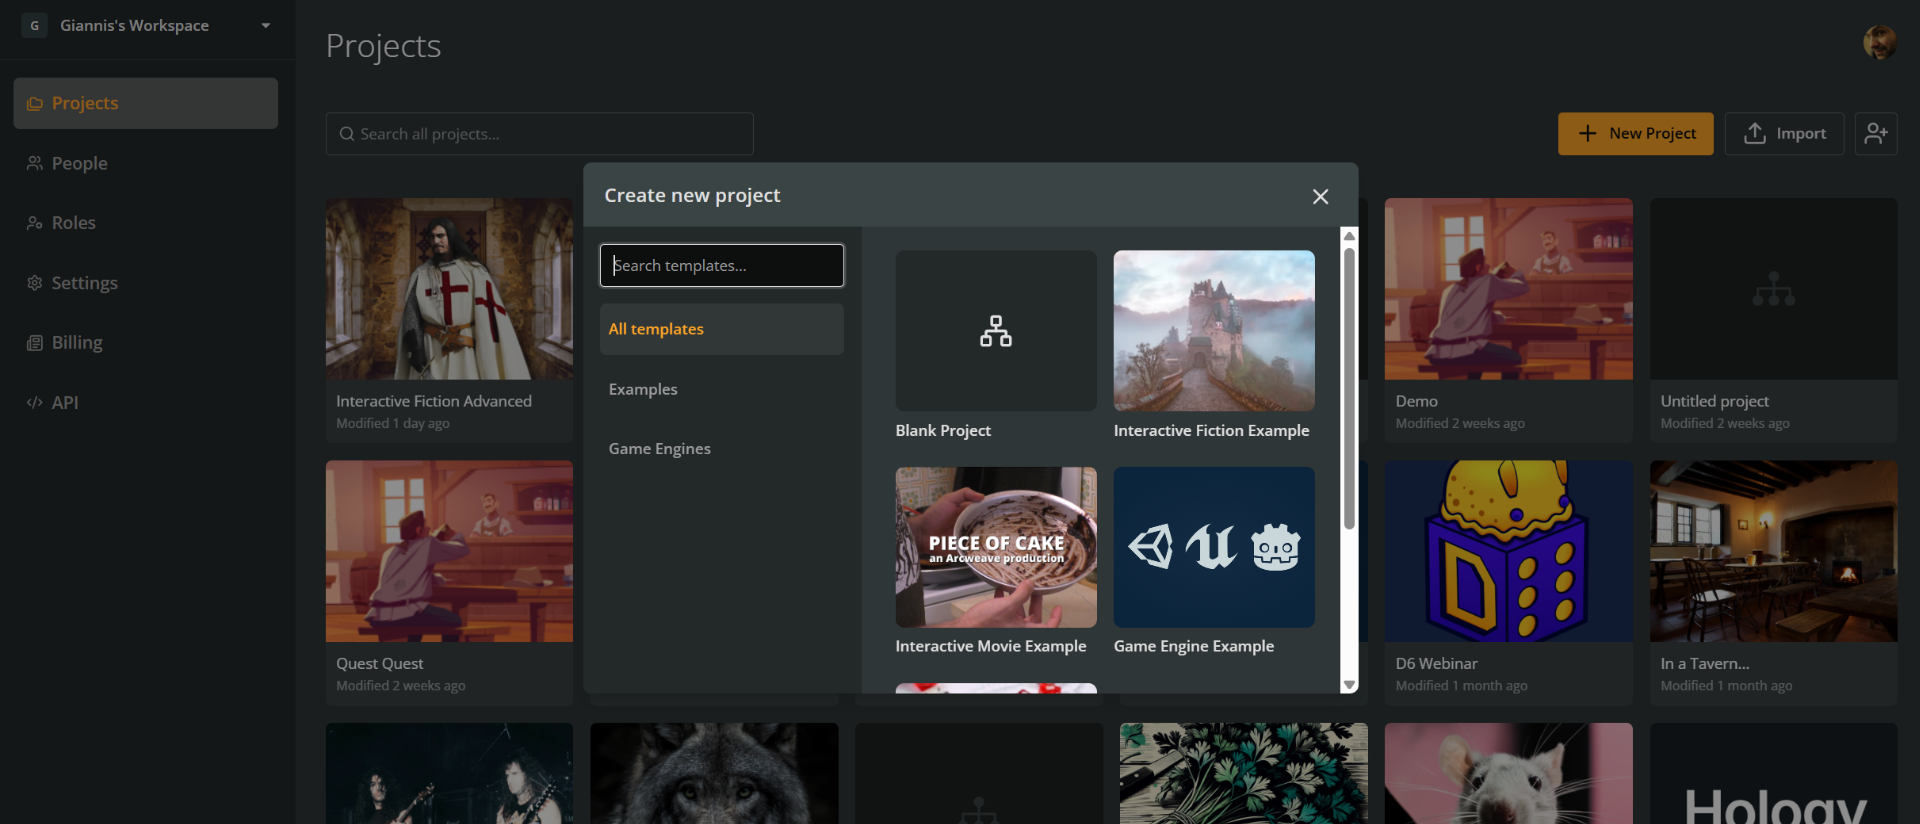Select the Examples template category
The width and height of the screenshot is (1920, 824).
(x=722, y=389)
